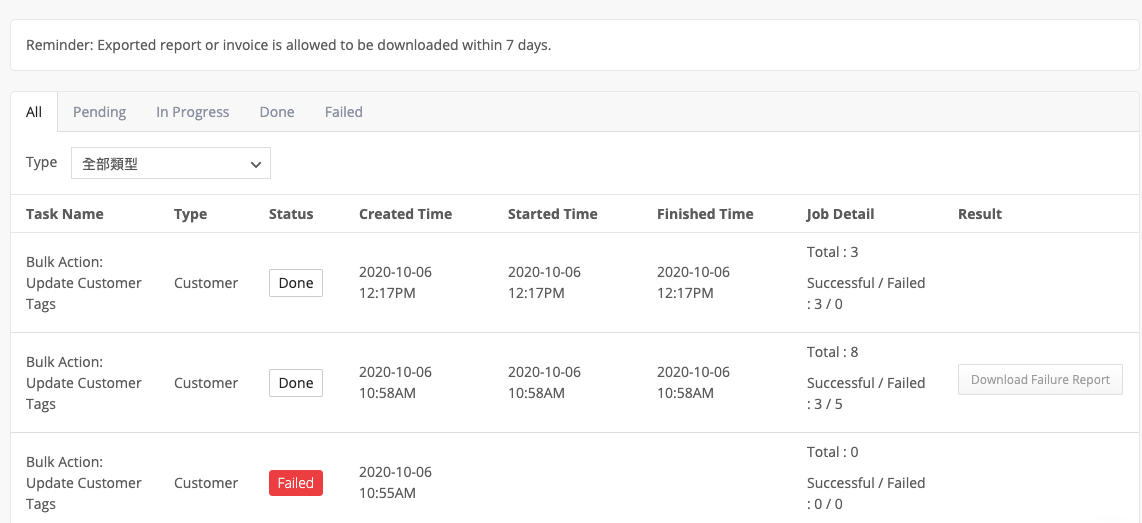The width and height of the screenshot is (1142, 523).
Task: Click Done status badge in 10:58AM row
Action: tap(296, 383)
